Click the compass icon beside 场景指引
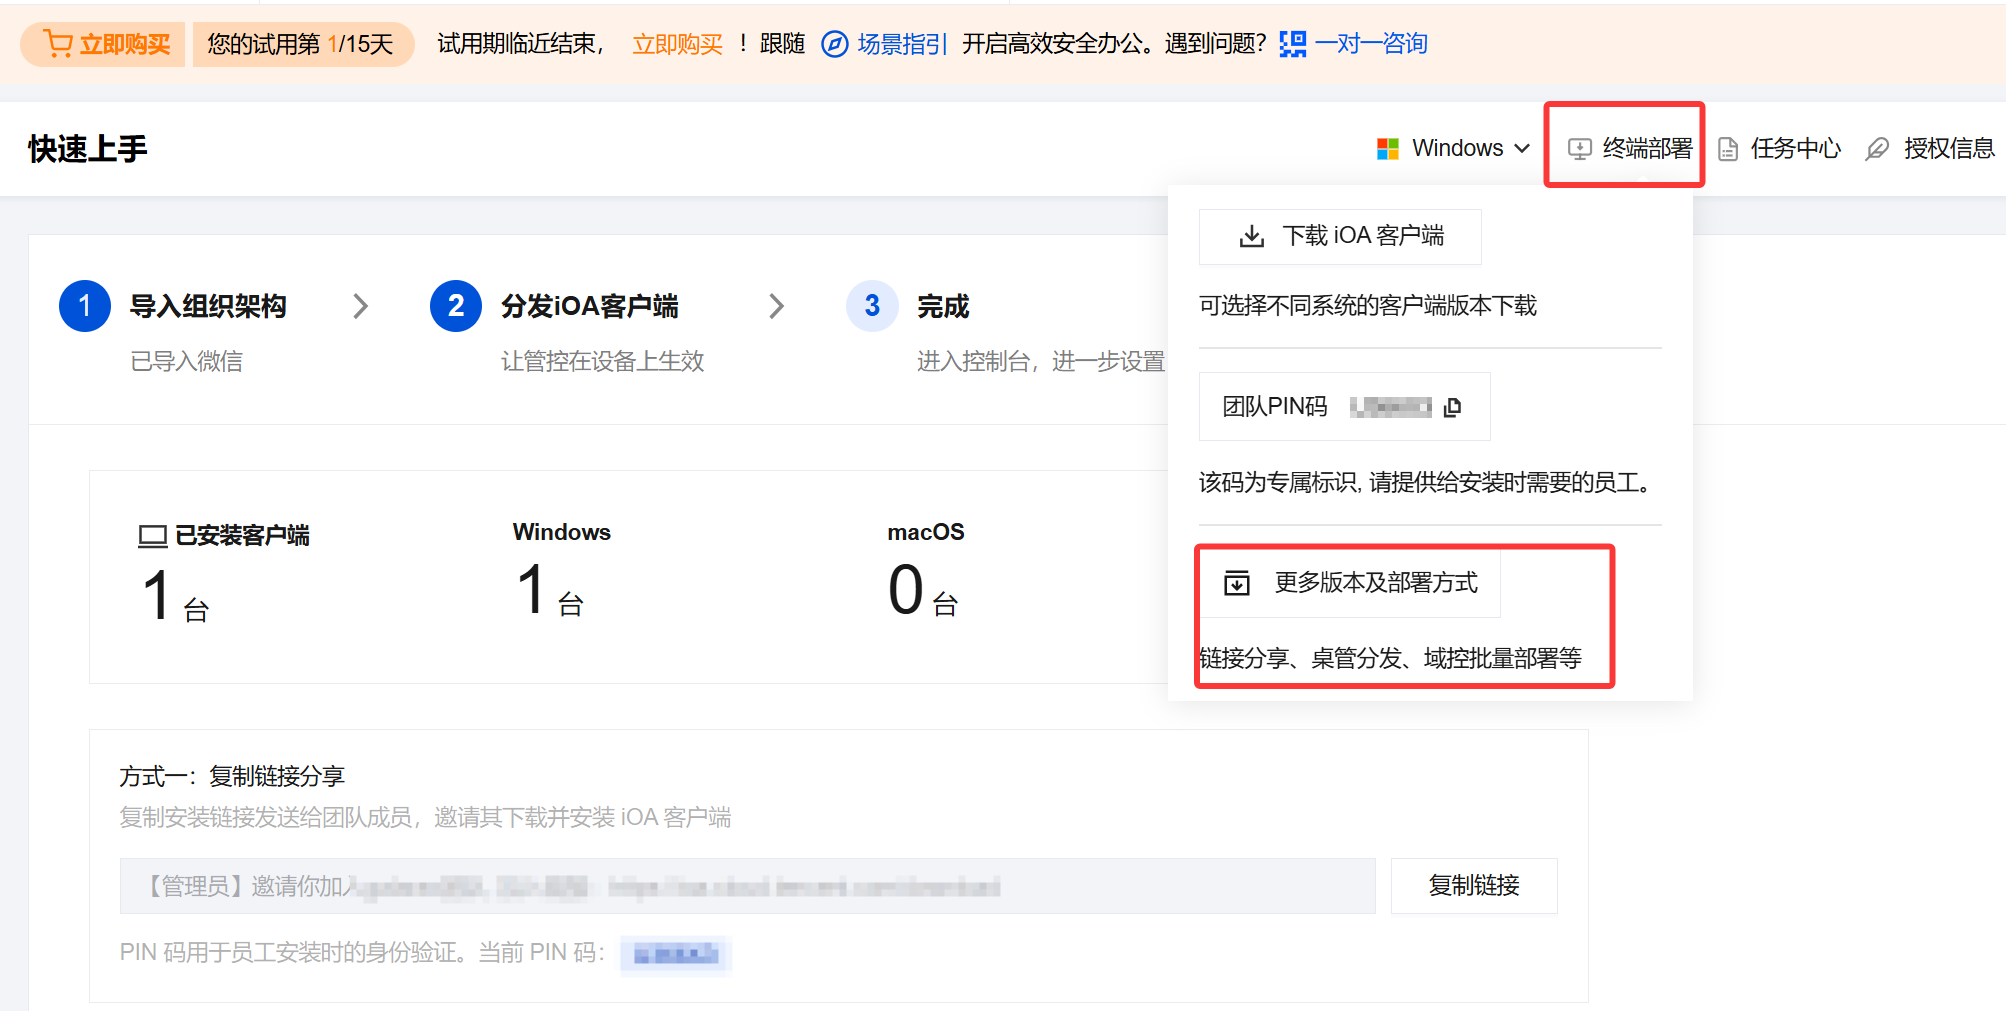This screenshot has height=1011, width=2006. point(834,44)
